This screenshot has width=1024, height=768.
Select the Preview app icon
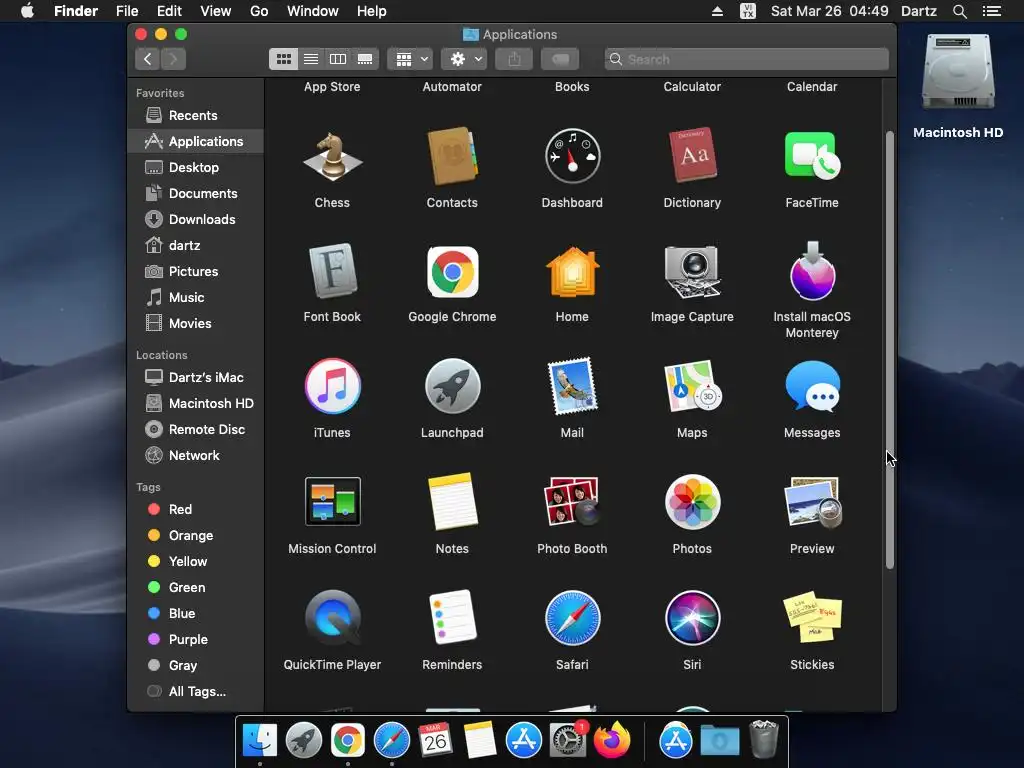tap(812, 502)
